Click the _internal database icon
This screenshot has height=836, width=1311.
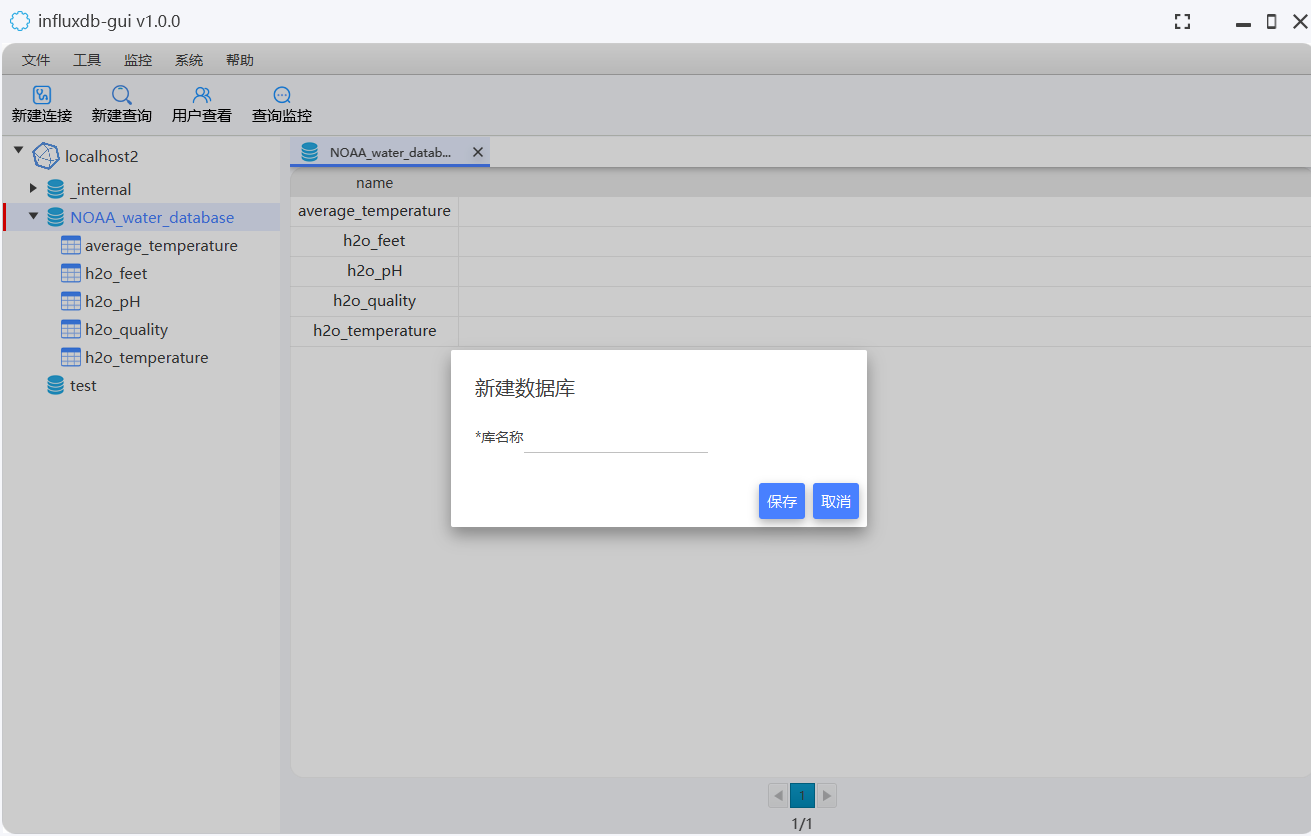[56, 189]
